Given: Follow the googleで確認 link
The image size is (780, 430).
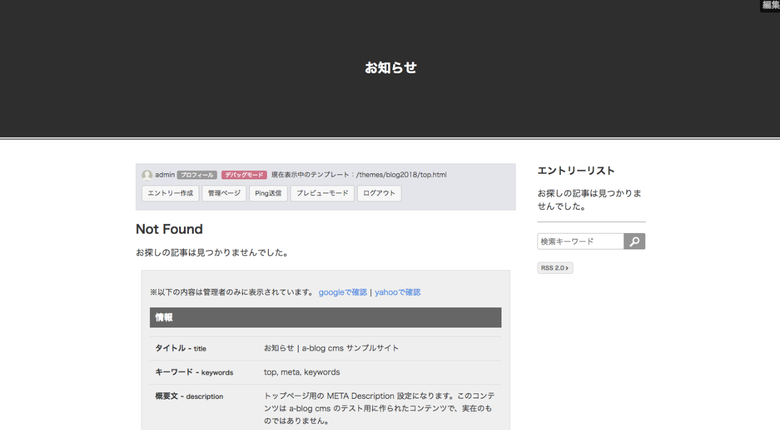Looking at the screenshot, I should click(x=343, y=292).
